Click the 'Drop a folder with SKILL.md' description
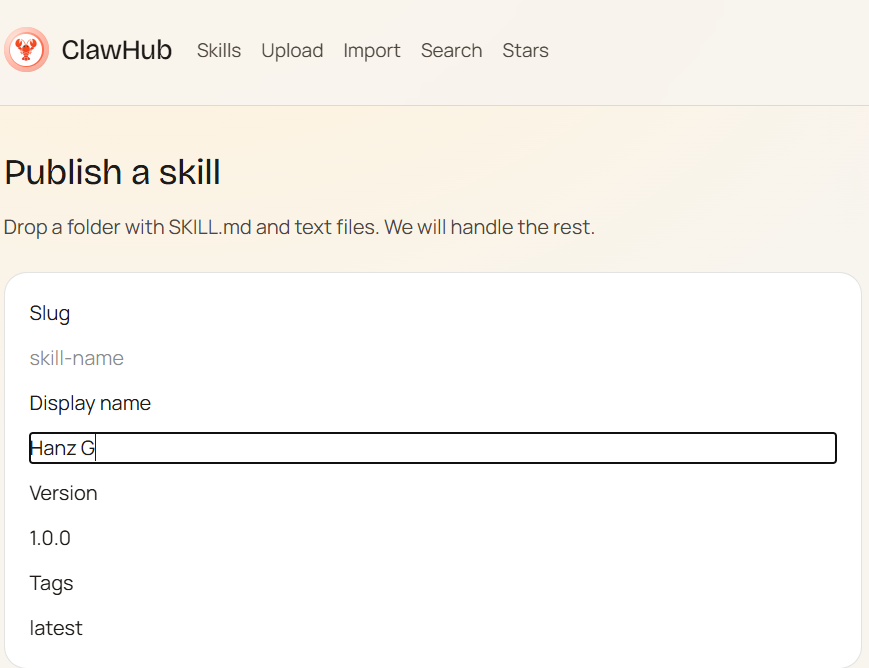The image size is (869, 668). (299, 227)
